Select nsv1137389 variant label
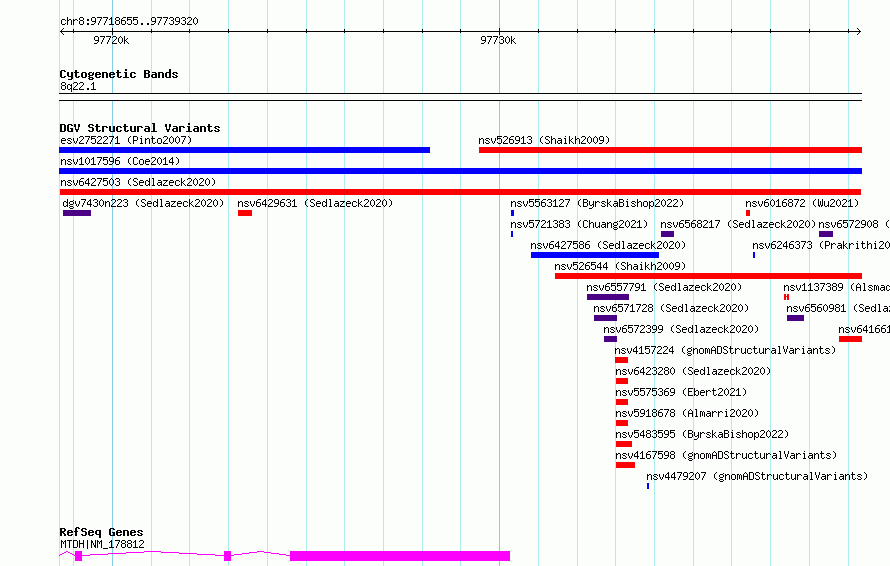The image size is (890, 566). point(837,287)
